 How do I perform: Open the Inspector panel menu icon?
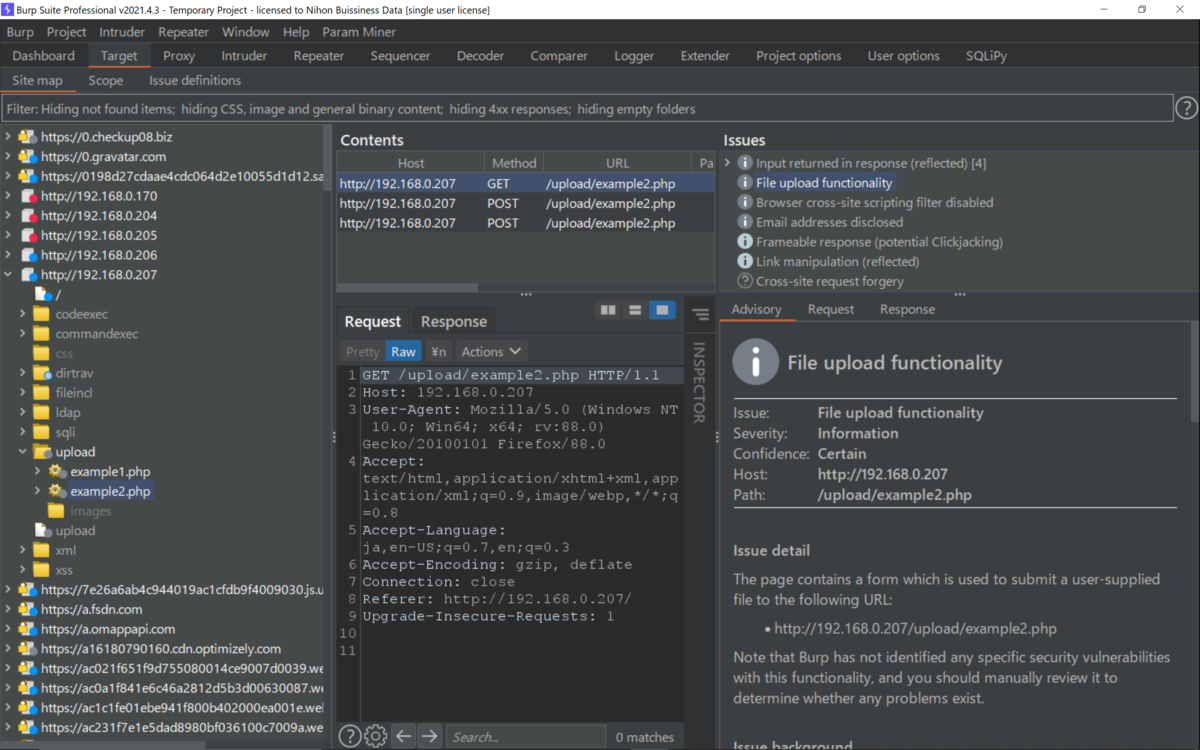700,314
